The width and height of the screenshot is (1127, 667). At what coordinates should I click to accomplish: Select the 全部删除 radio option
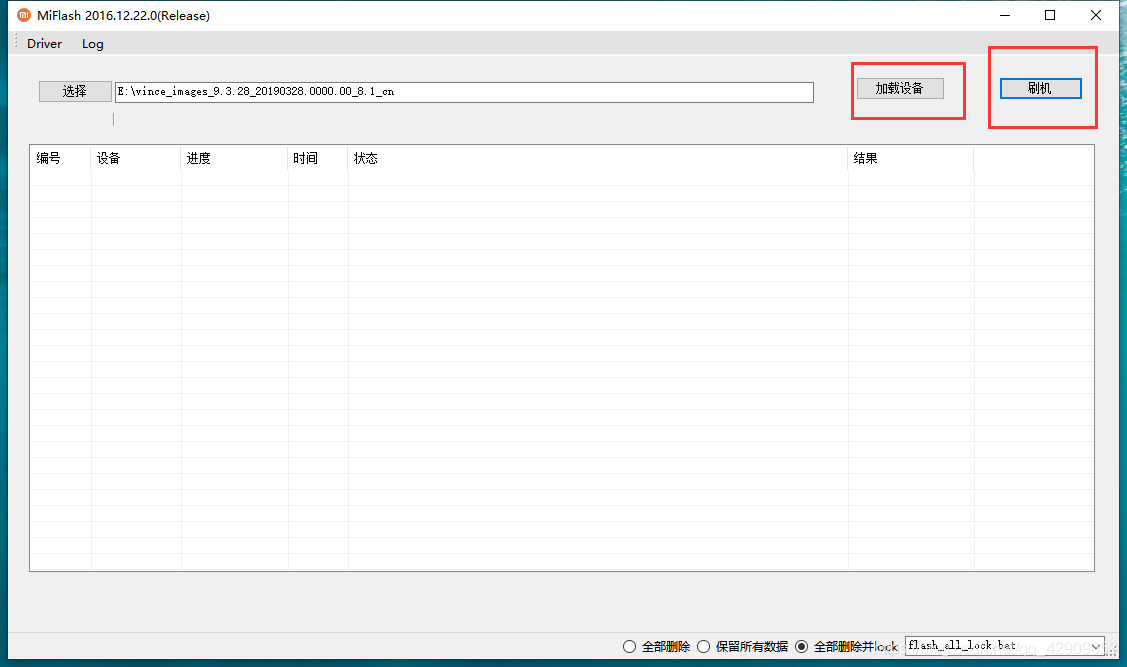coord(656,646)
